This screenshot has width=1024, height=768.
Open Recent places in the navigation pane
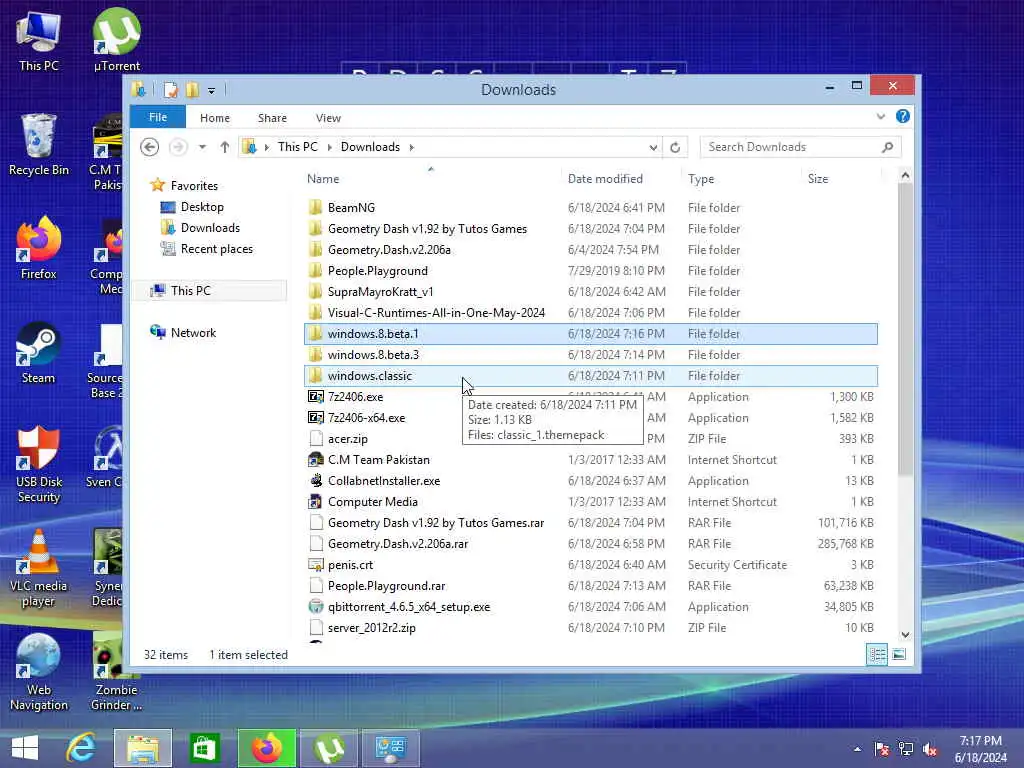(x=206, y=249)
